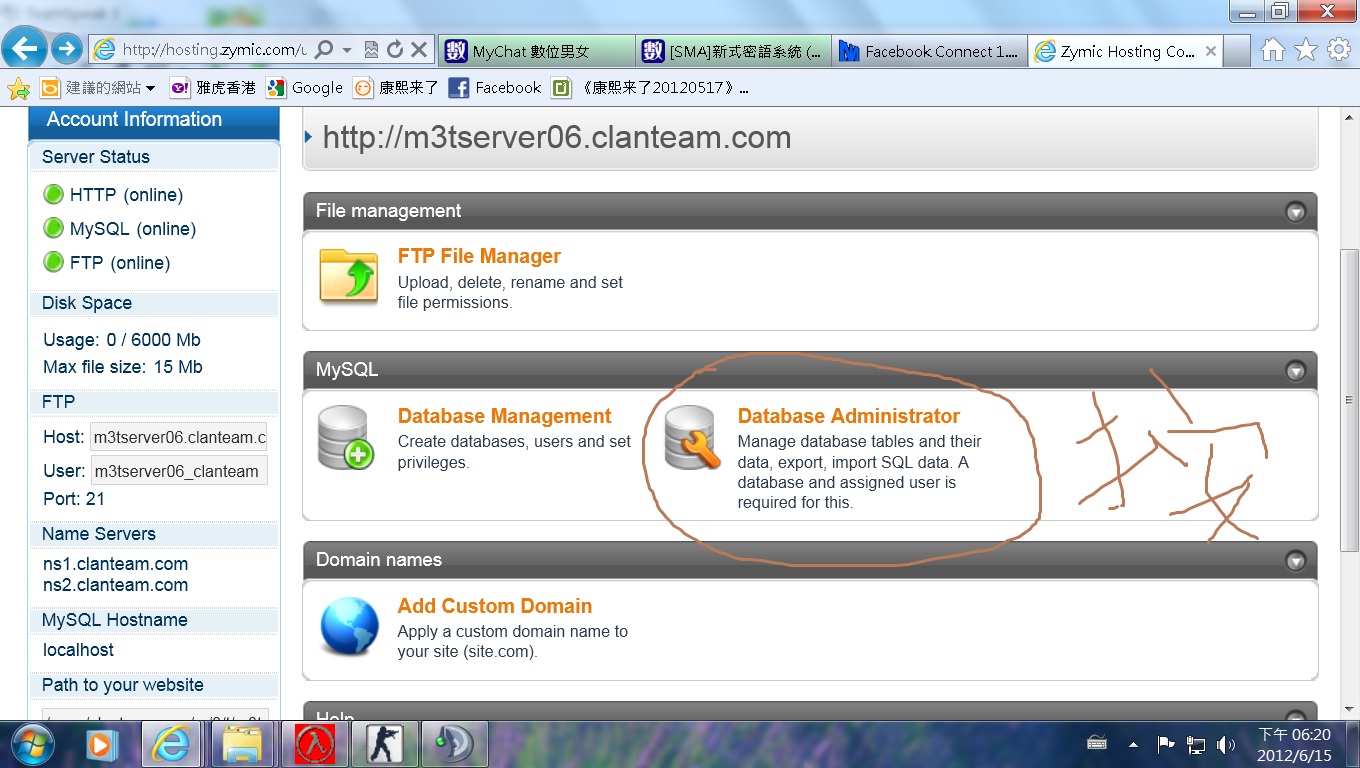
Task: Click the Path to your website field
Action: [x=155, y=714]
